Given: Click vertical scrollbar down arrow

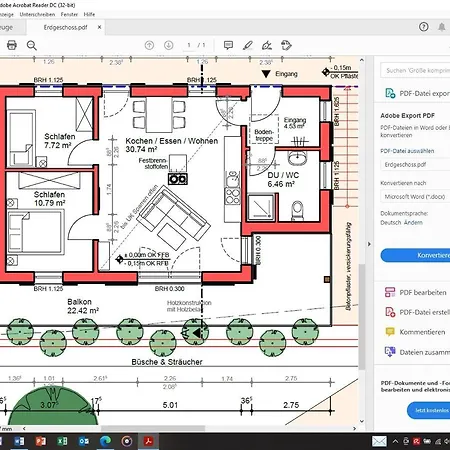Looking at the screenshot, I should (362, 422).
